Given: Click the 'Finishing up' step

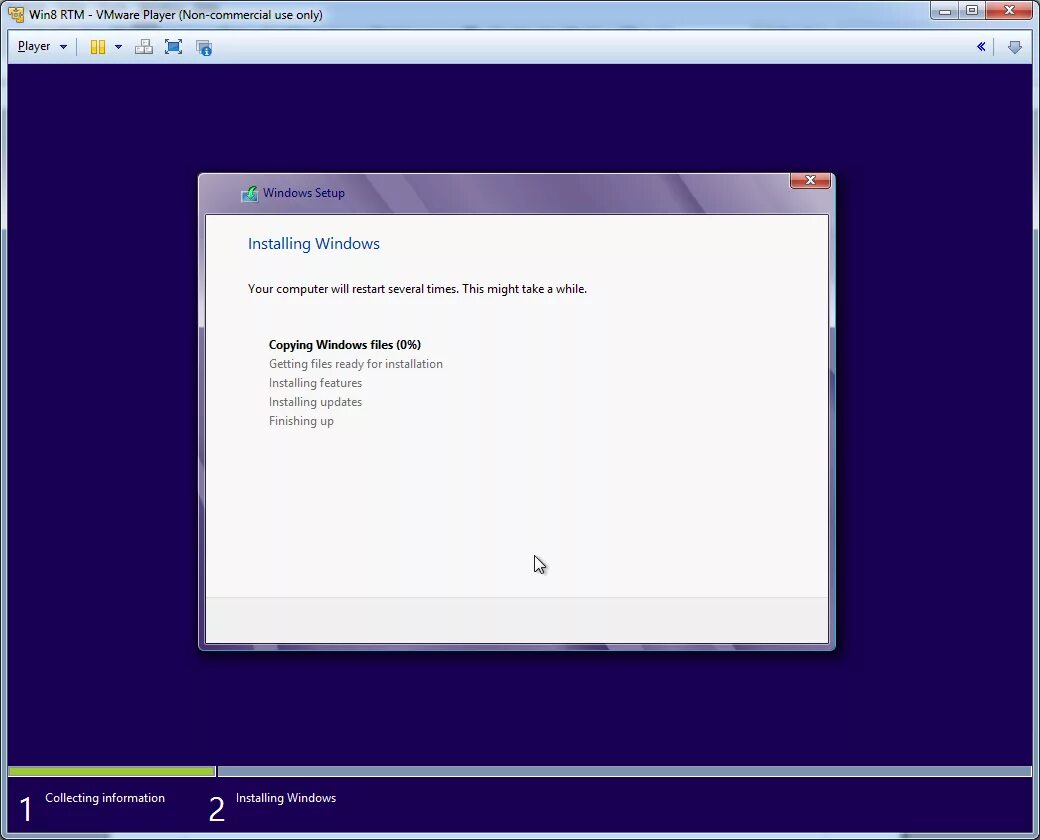Looking at the screenshot, I should click(x=301, y=421).
